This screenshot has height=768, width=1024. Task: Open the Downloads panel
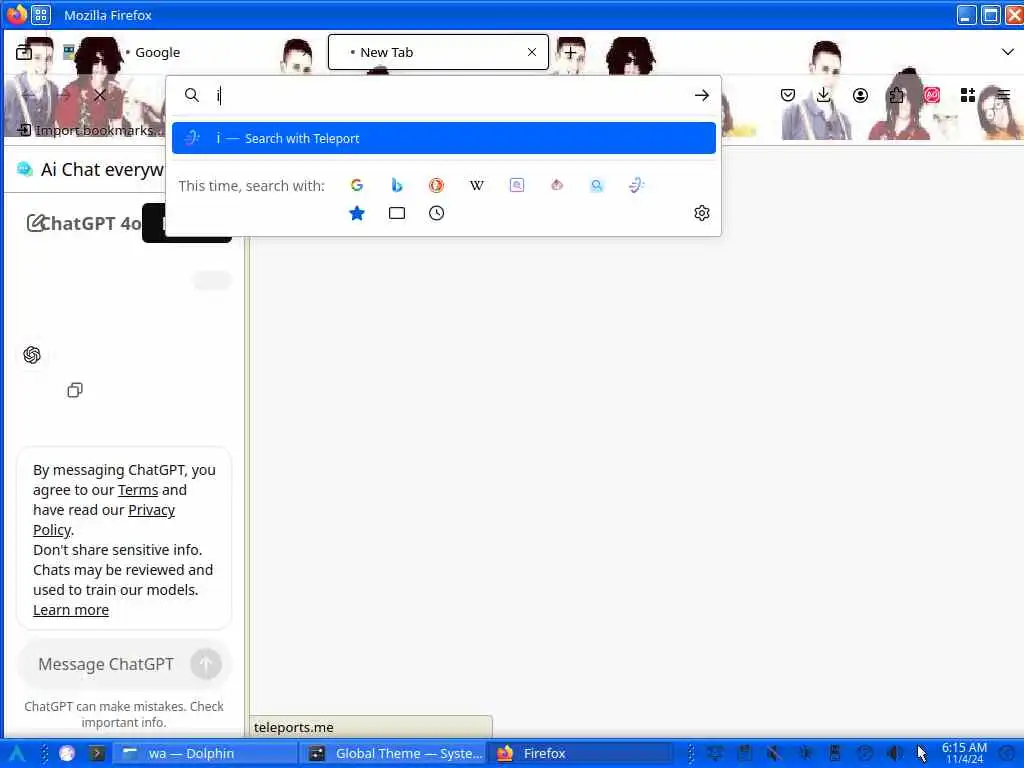(x=824, y=95)
